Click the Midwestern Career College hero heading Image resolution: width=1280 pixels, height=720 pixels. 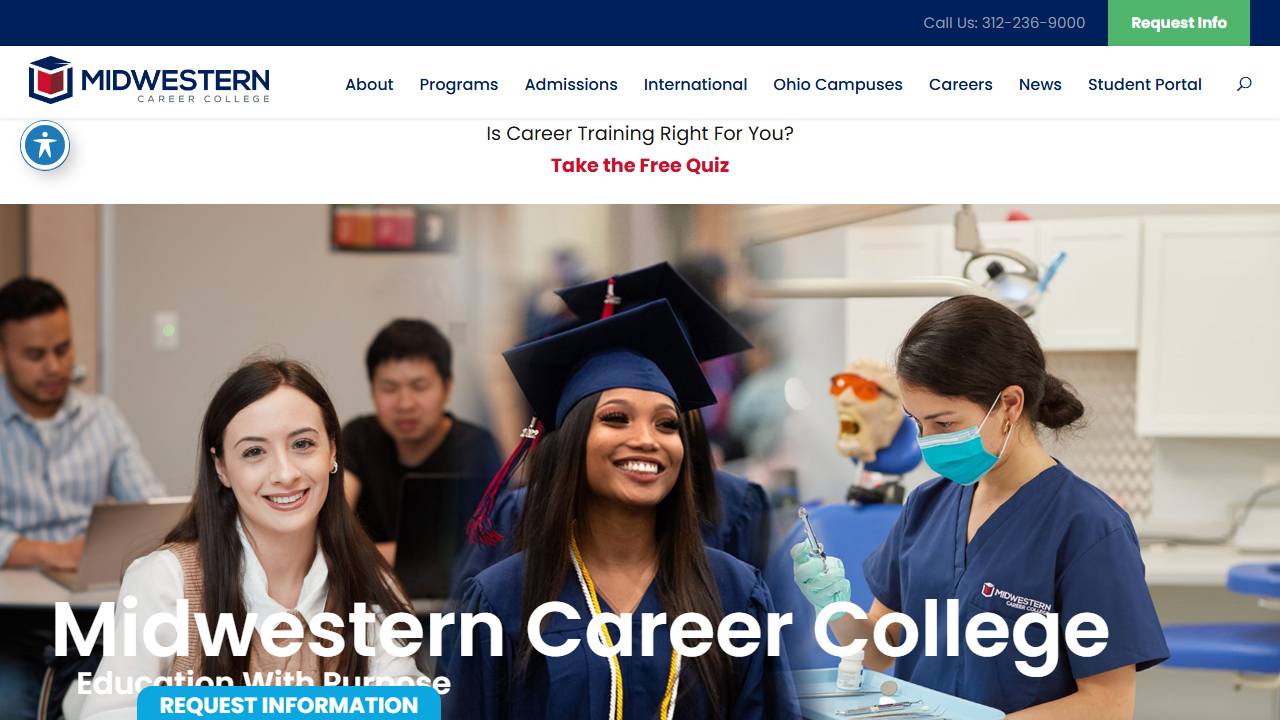coord(580,630)
